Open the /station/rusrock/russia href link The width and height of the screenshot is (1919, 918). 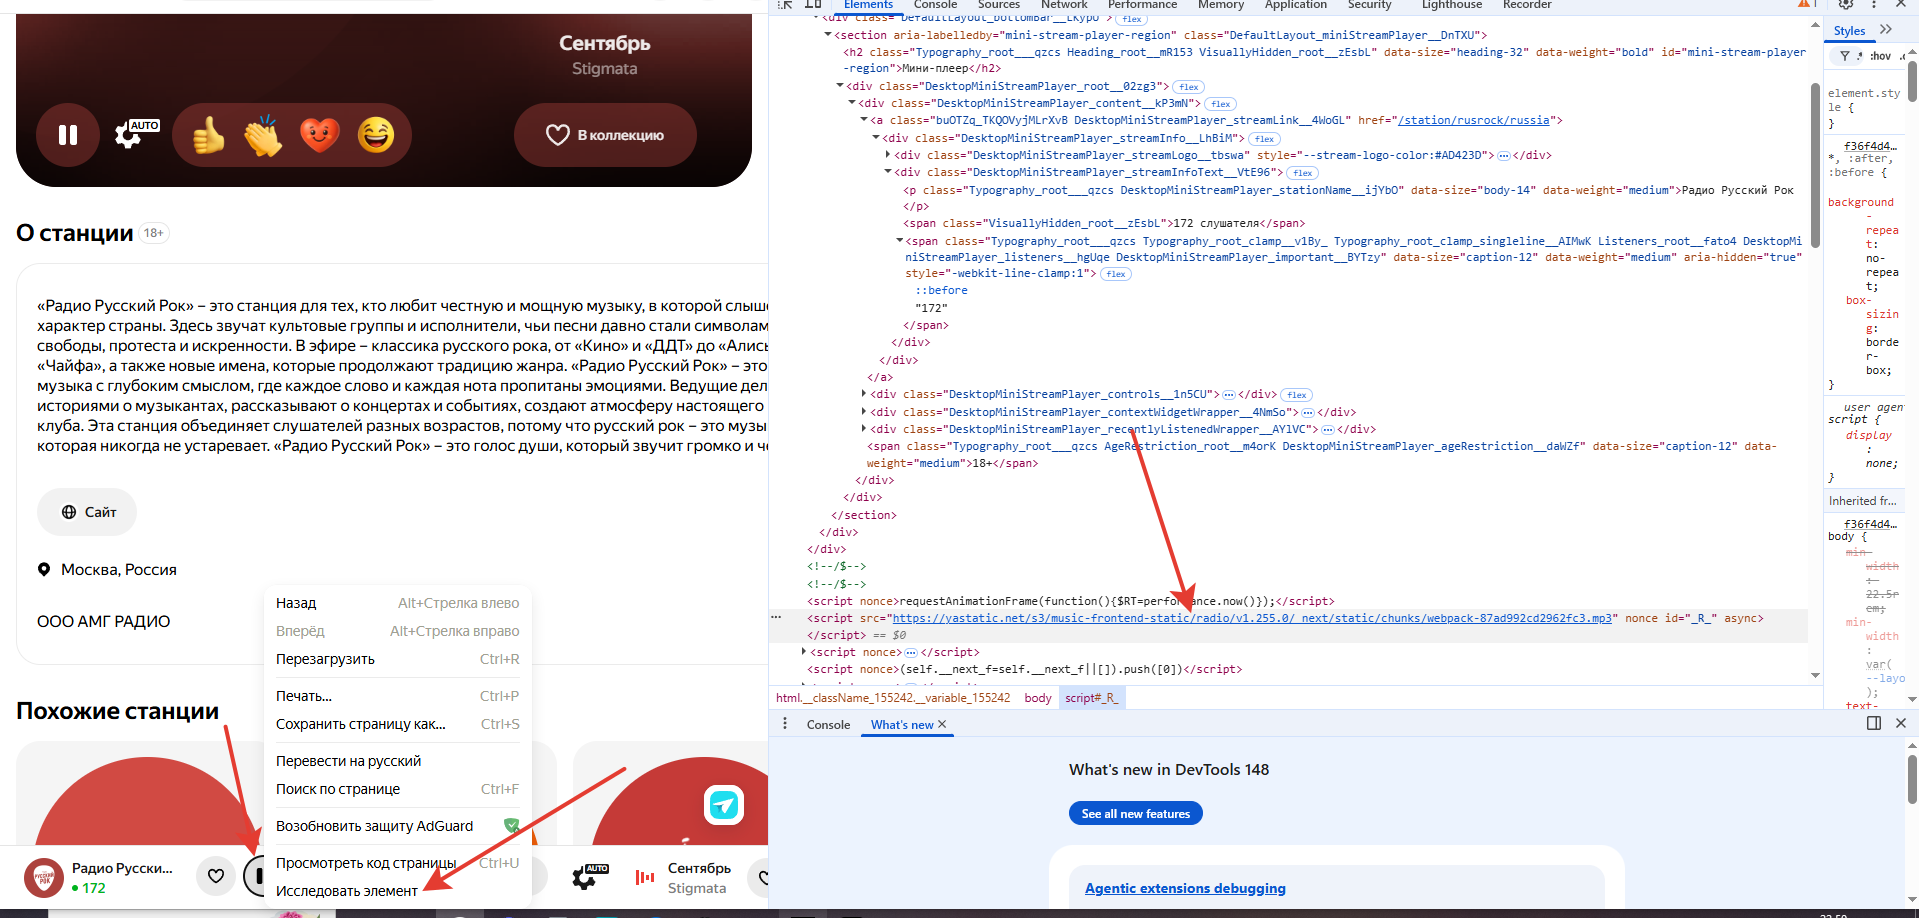tap(1473, 121)
